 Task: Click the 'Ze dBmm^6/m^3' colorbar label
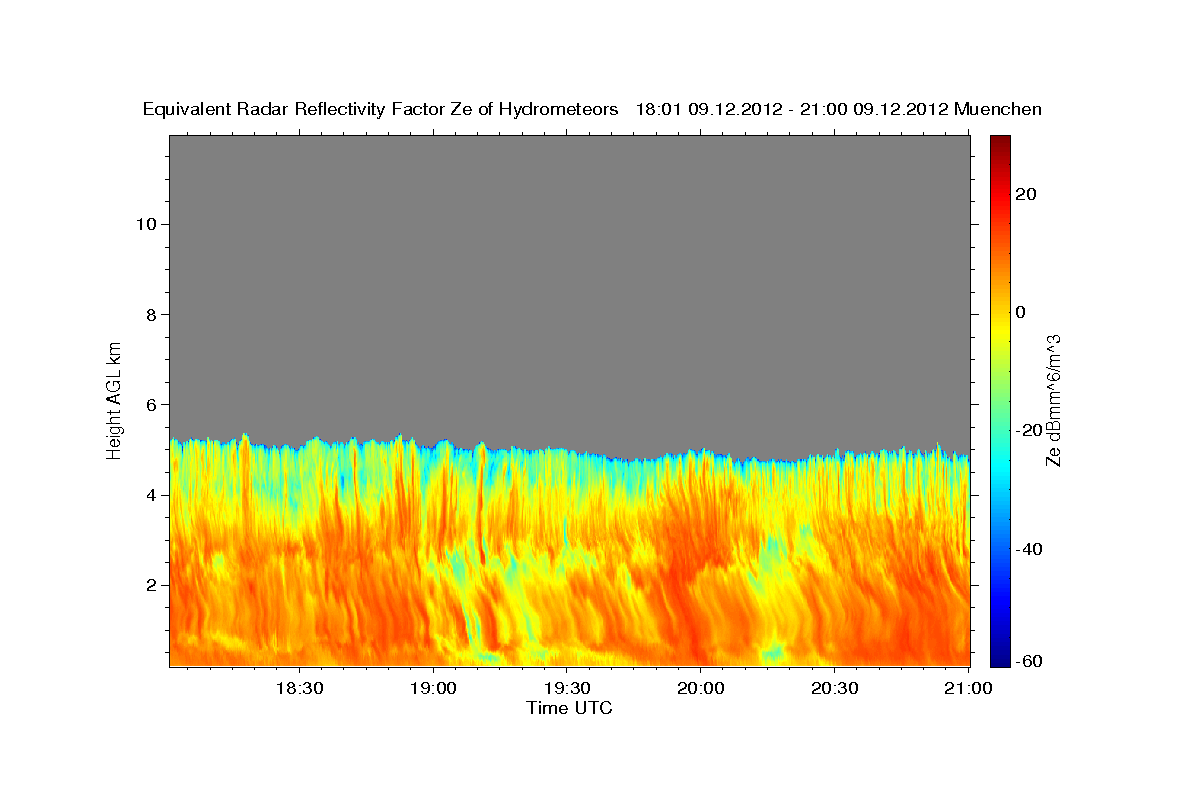click(x=1053, y=400)
